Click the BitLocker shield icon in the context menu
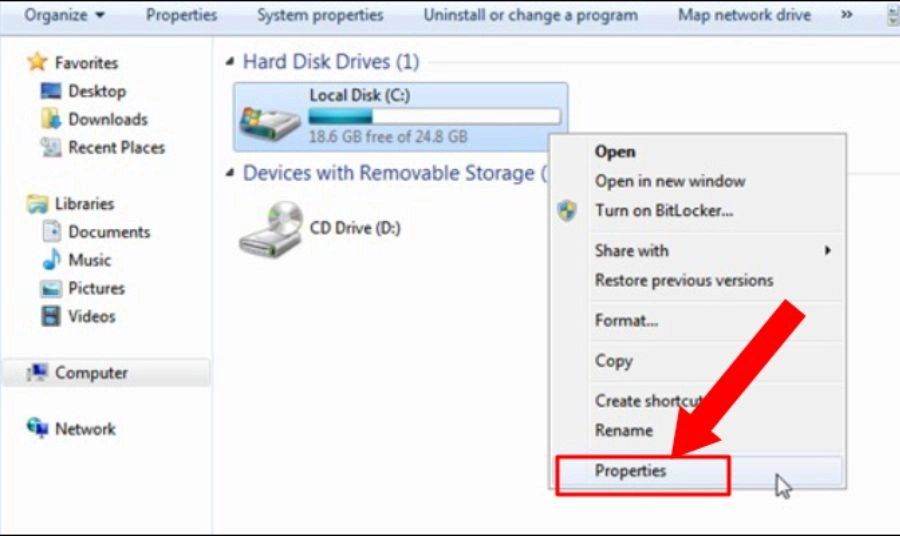This screenshot has width=900, height=536. coord(567,211)
